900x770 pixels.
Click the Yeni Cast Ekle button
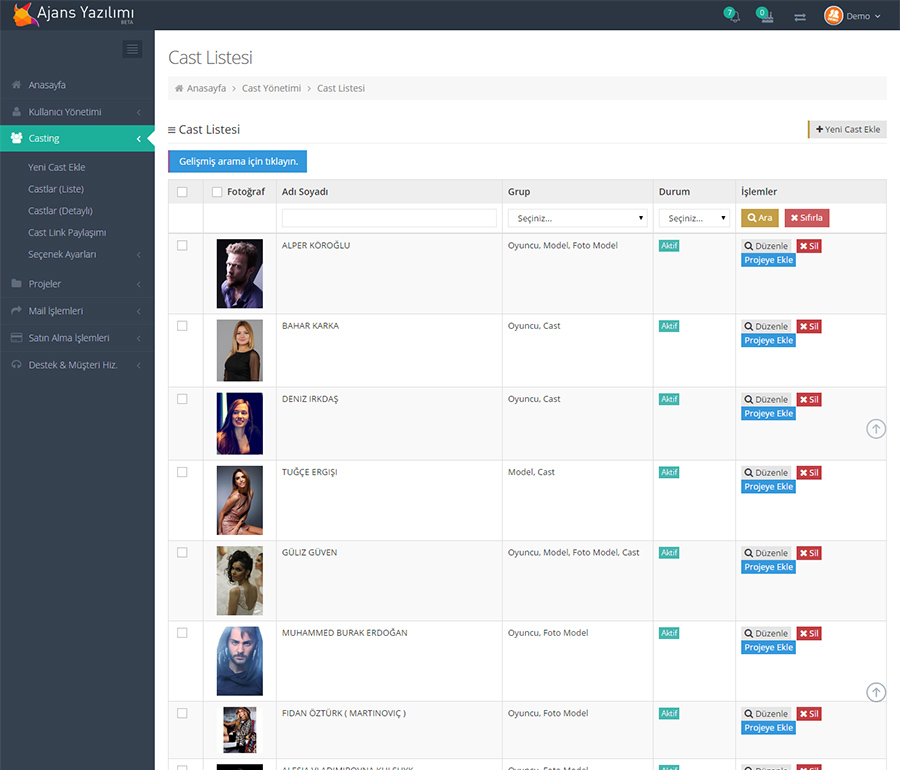tap(847, 129)
